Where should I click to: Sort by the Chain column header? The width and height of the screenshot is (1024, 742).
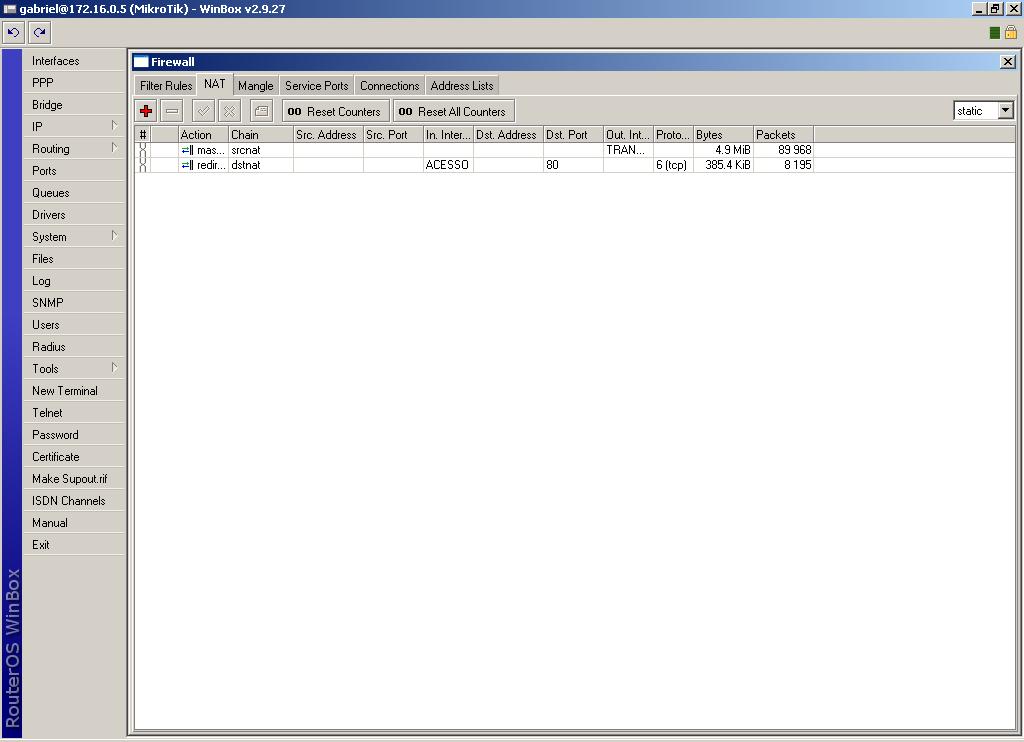(261, 135)
